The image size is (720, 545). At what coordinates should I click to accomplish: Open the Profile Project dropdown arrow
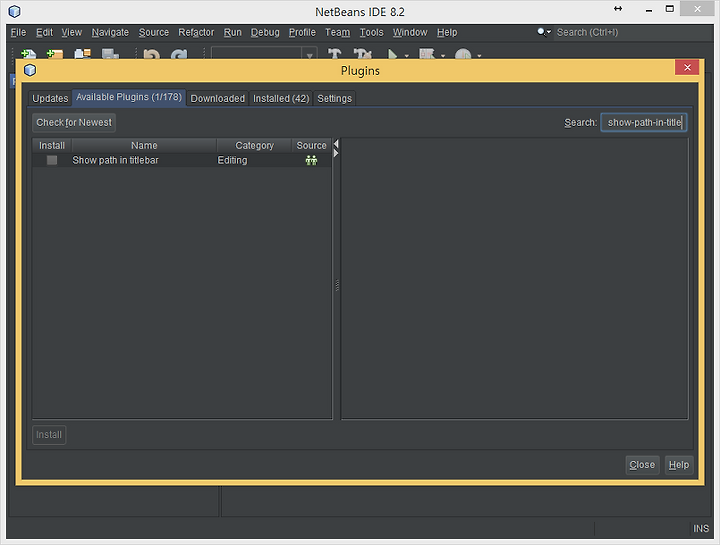coord(479,56)
